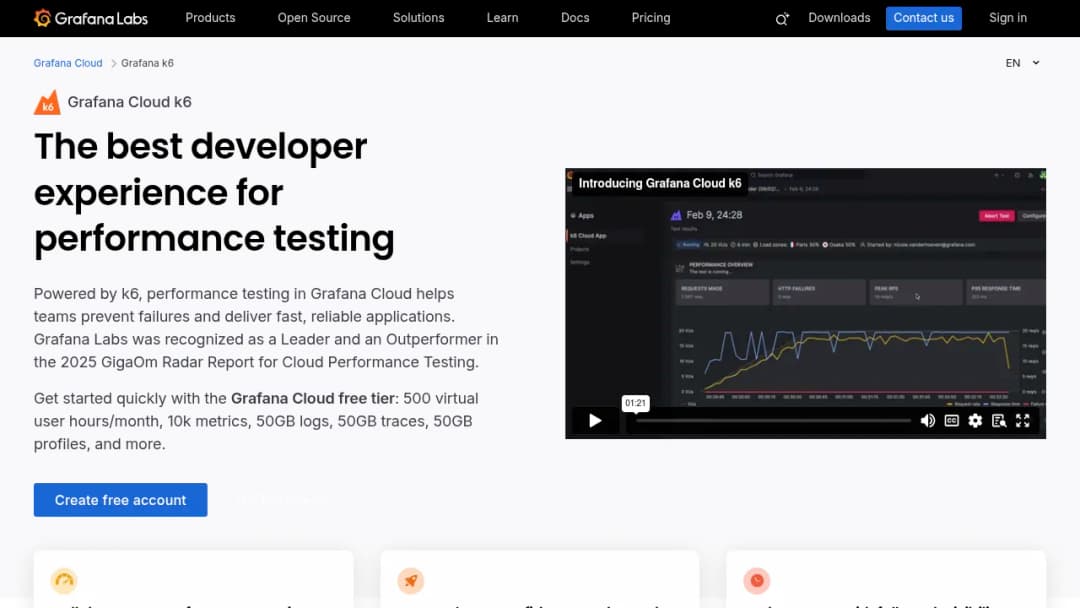The image size is (1080, 608).
Task: Enter fullscreen mode on the video
Action: [1023, 421]
